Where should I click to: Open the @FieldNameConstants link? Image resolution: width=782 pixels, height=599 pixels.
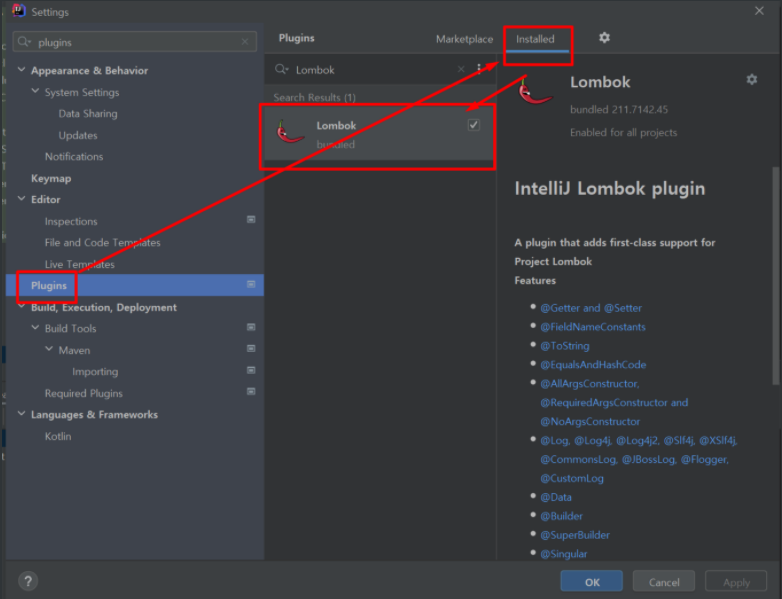[593, 327]
